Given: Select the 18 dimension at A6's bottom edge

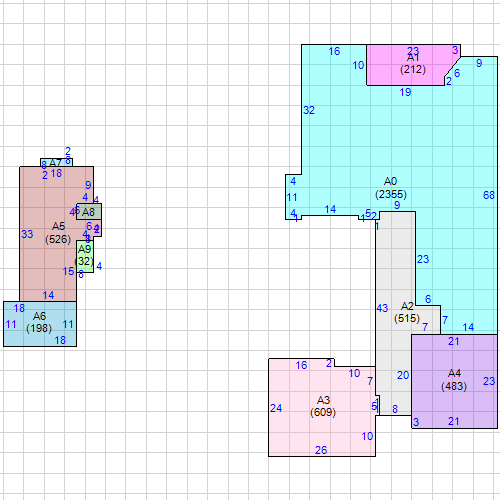Looking at the screenshot, I should click(x=60, y=340).
